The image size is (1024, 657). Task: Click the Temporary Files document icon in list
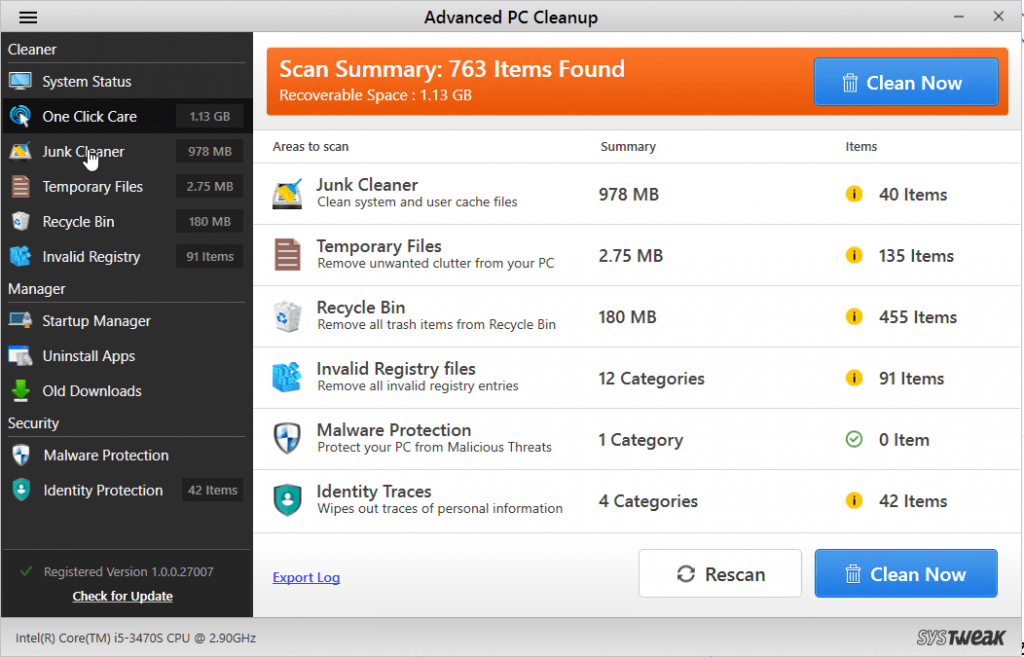point(287,255)
